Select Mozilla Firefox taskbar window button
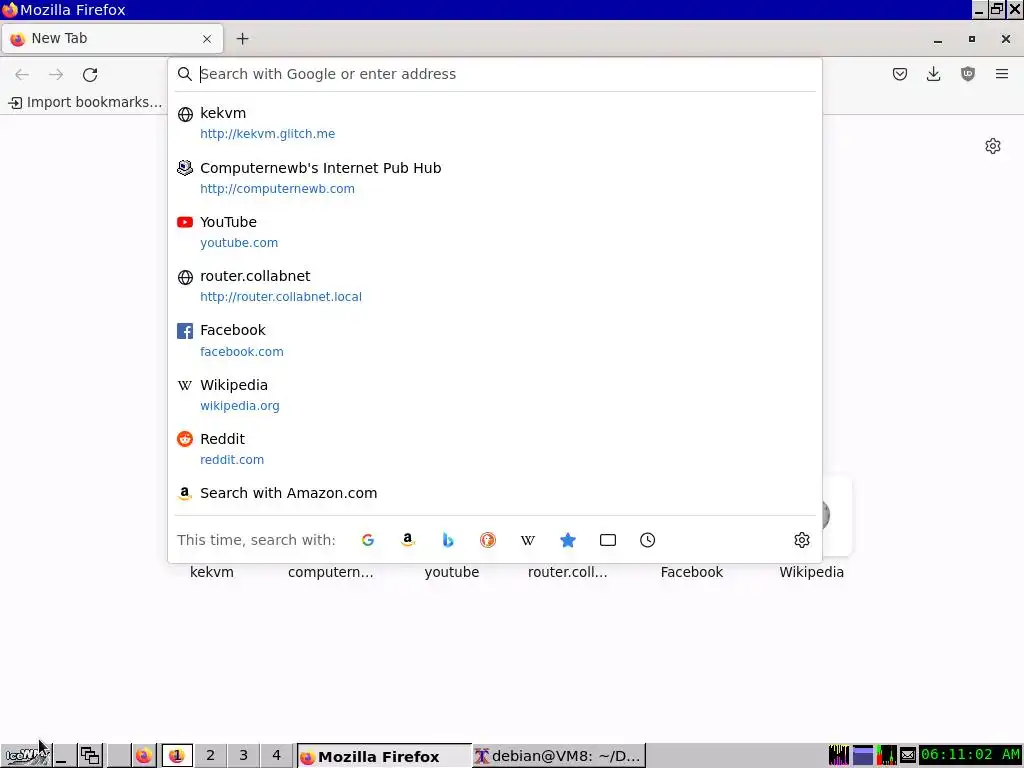This screenshot has width=1024, height=768. coord(384,756)
